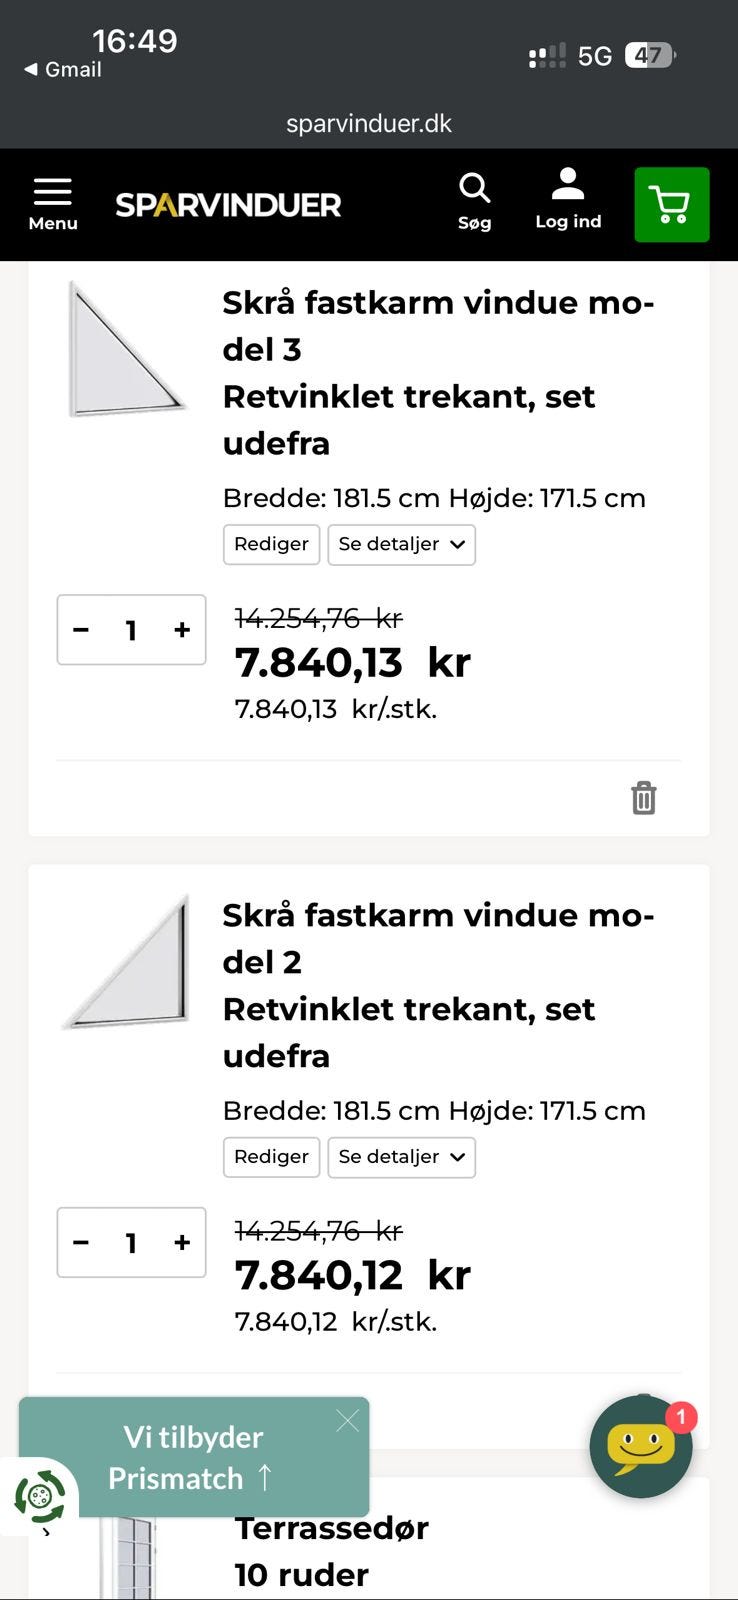
Task: Click the quantity field showing 1
Action: point(131,630)
